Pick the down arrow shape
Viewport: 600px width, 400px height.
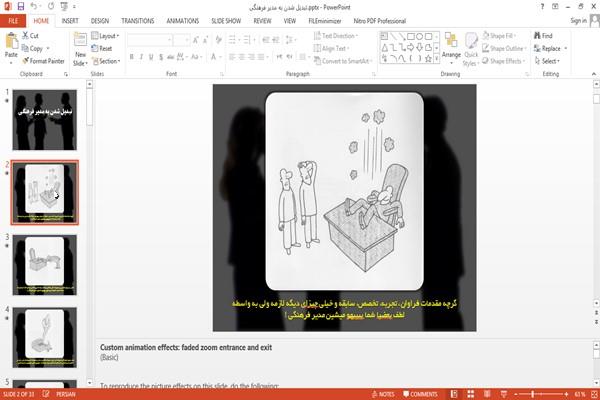(420, 47)
